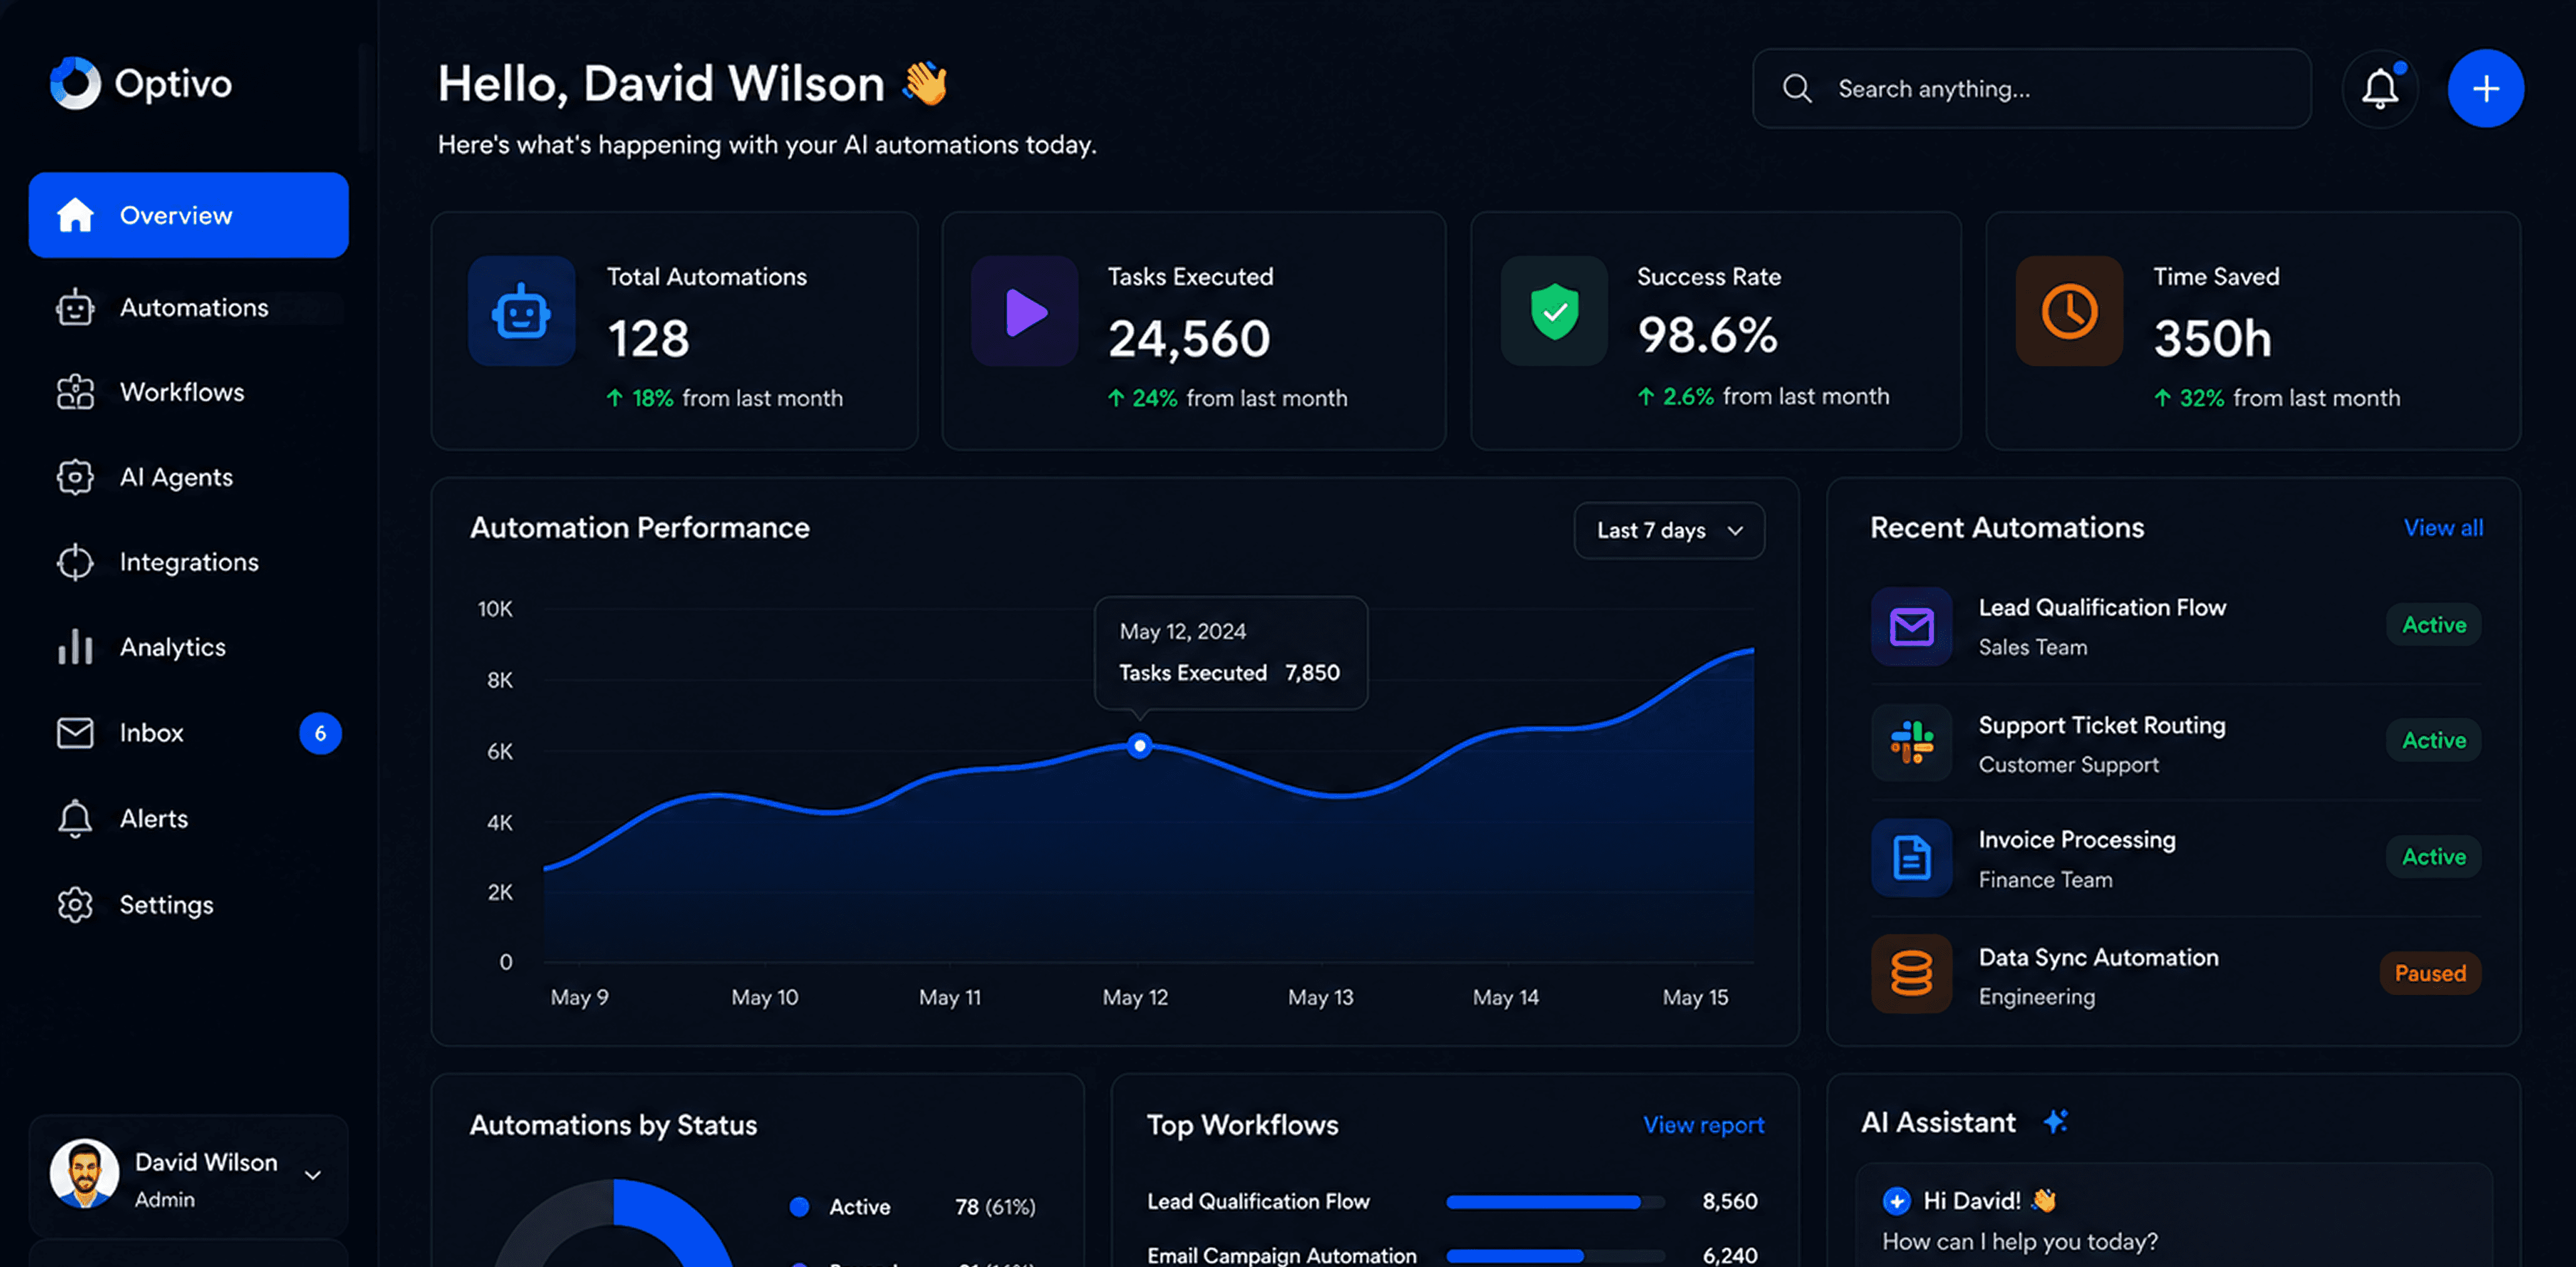Screen dimensions: 2576x1267
Task: Click the Invoice Processing document icon
Action: 1911,858
